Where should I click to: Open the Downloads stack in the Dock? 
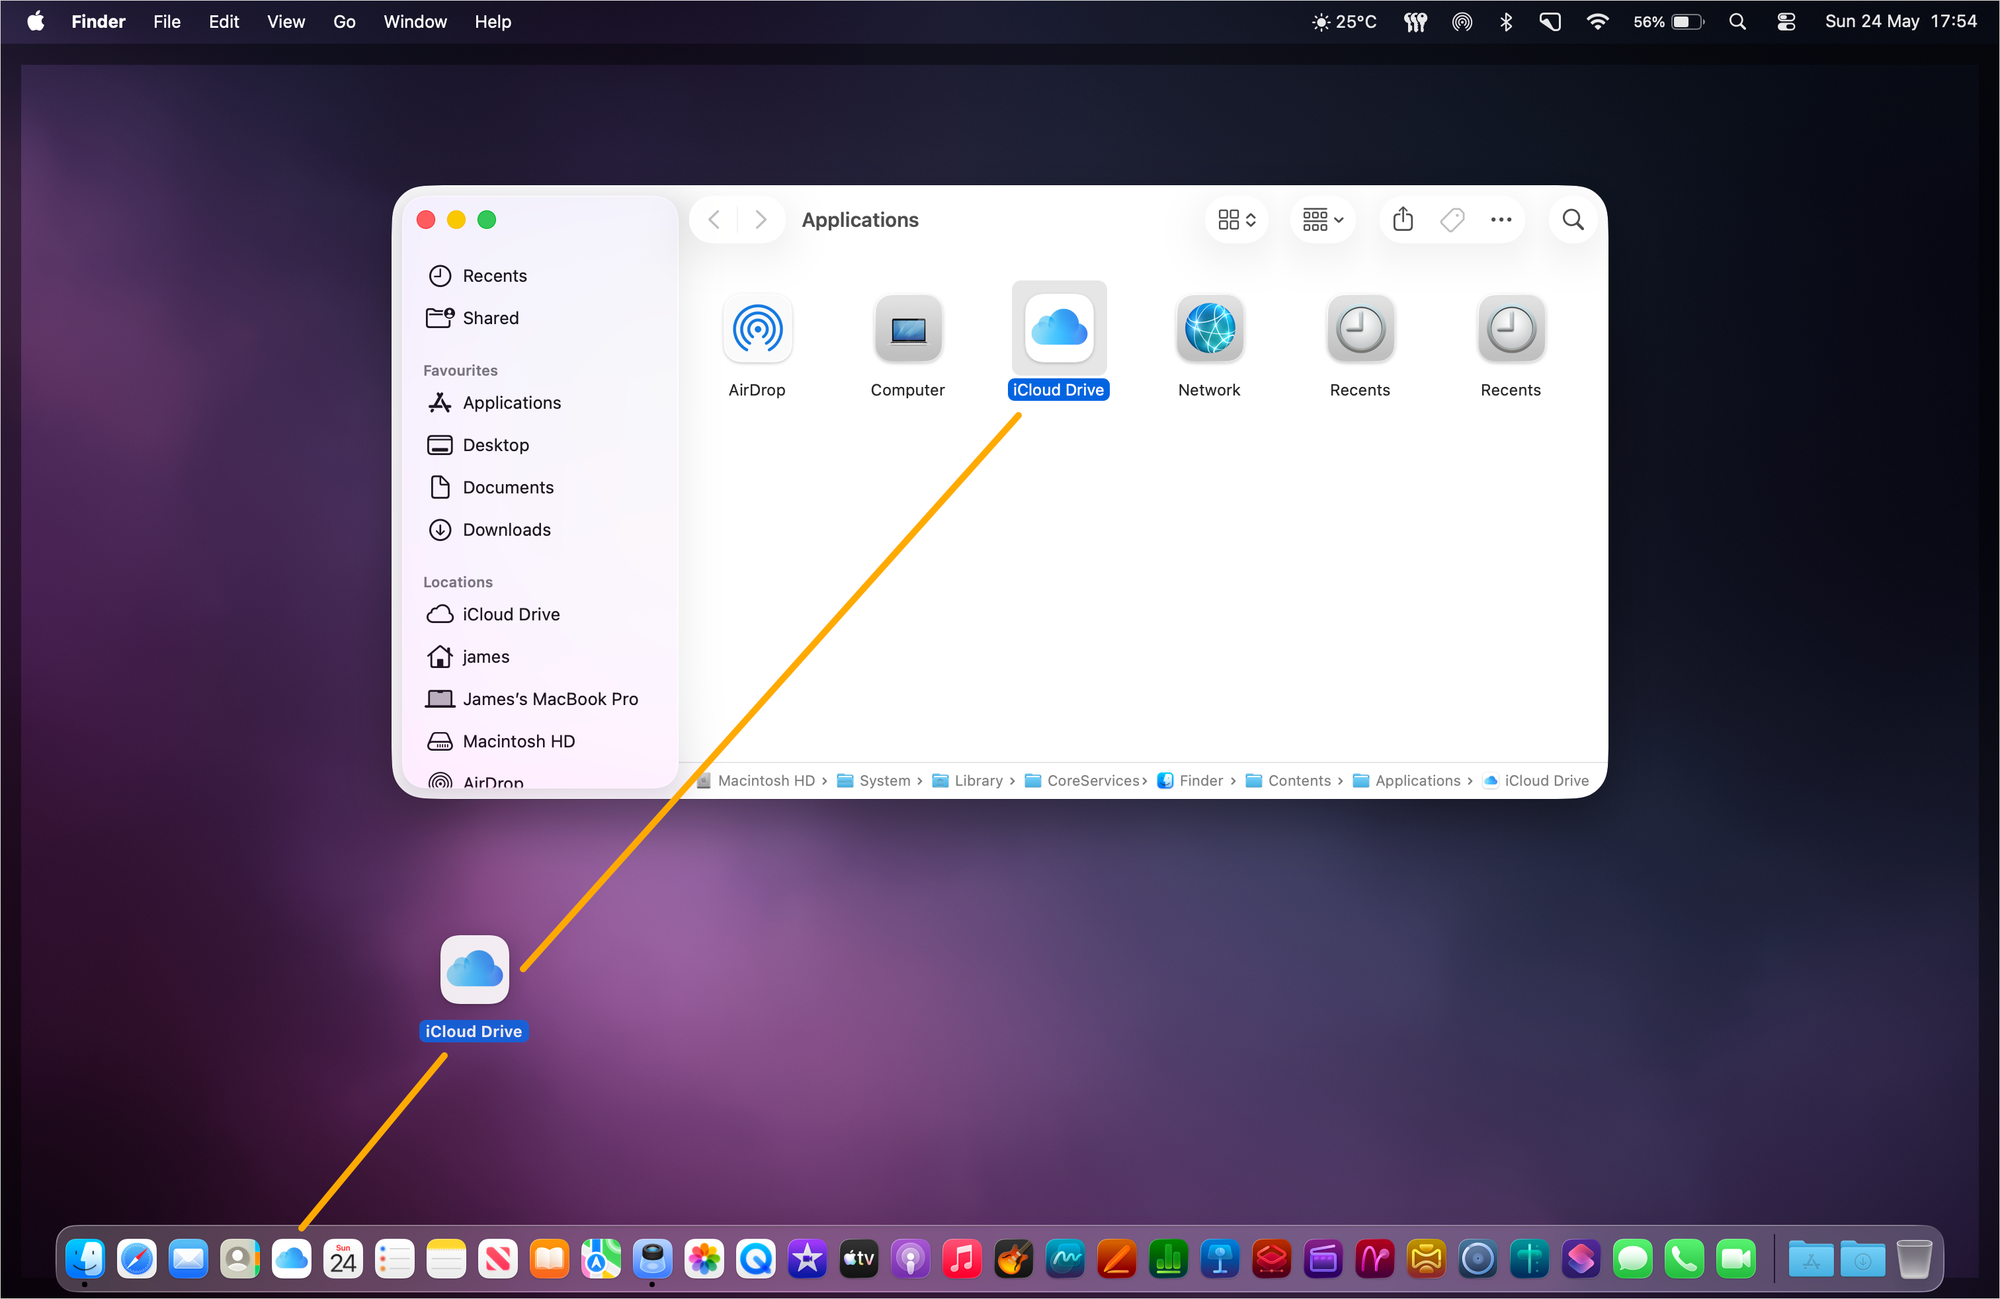(x=1863, y=1258)
